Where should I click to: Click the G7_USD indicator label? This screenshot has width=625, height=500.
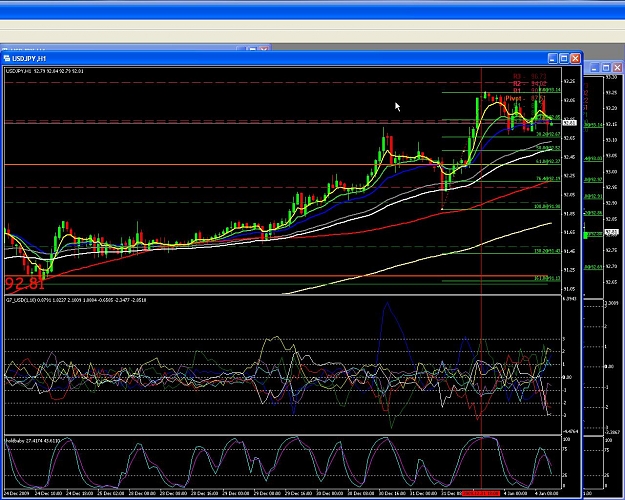[x=76, y=300]
